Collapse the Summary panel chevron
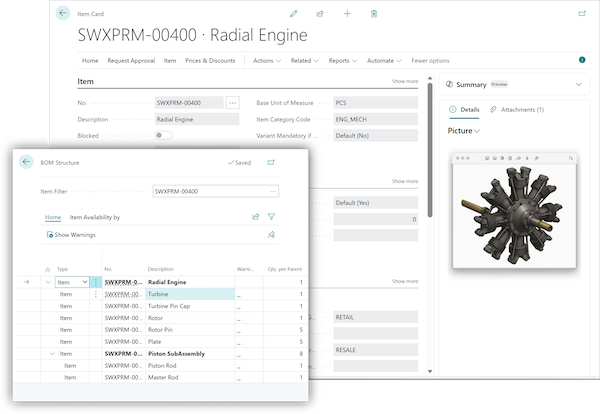 coord(579,85)
